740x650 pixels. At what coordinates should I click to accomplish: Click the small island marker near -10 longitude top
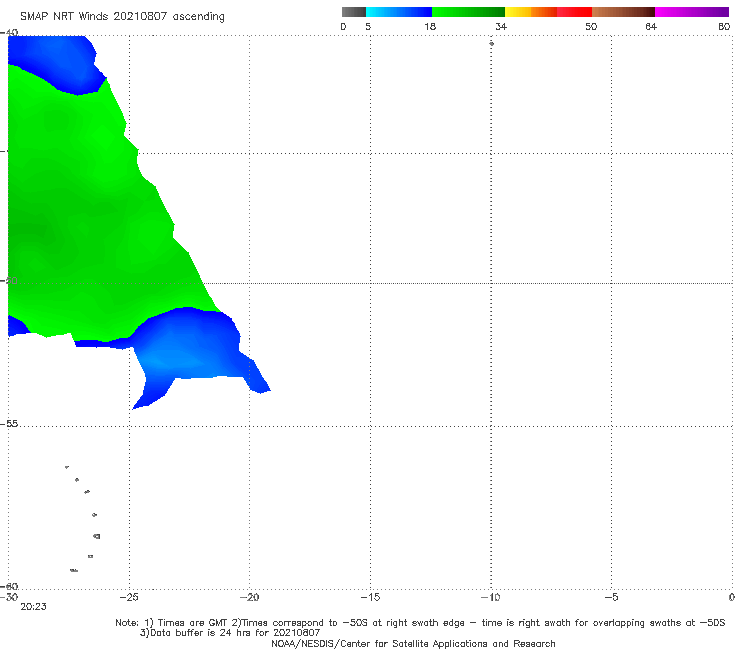coord(491,43)
